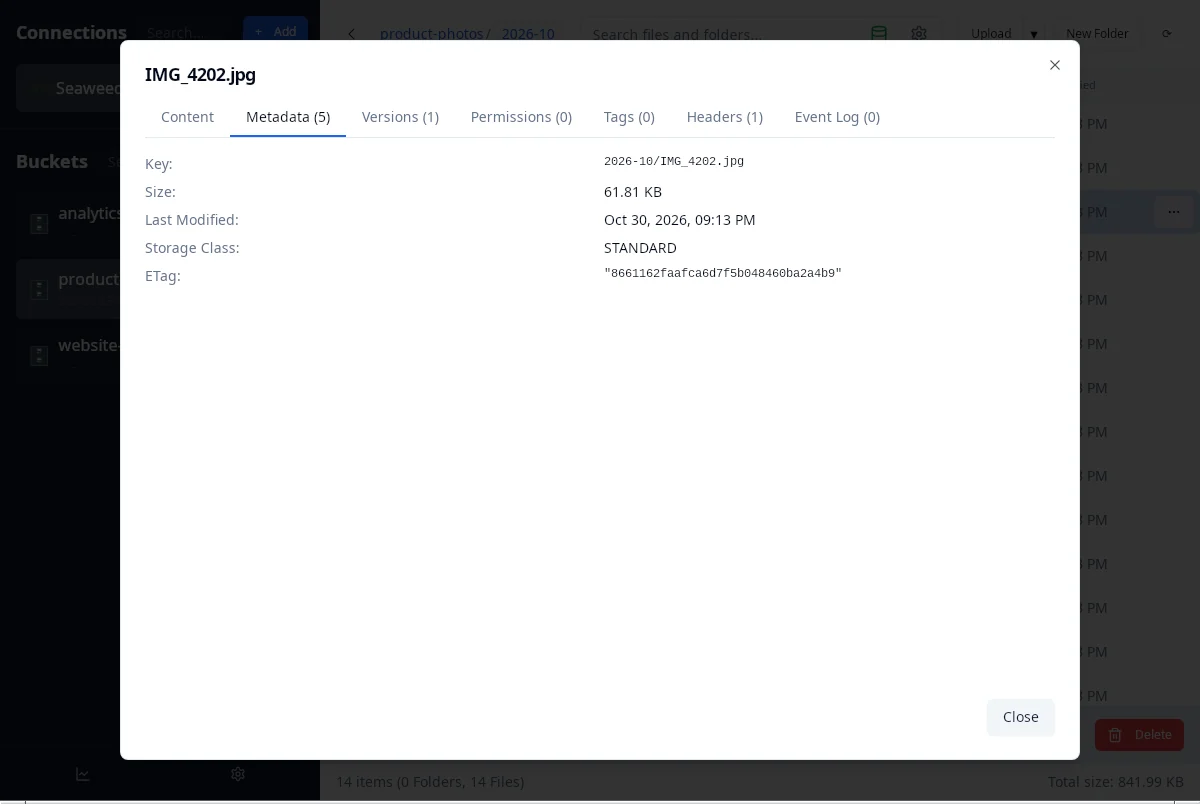Select the Metadata (5) tab

coord(288,117)
